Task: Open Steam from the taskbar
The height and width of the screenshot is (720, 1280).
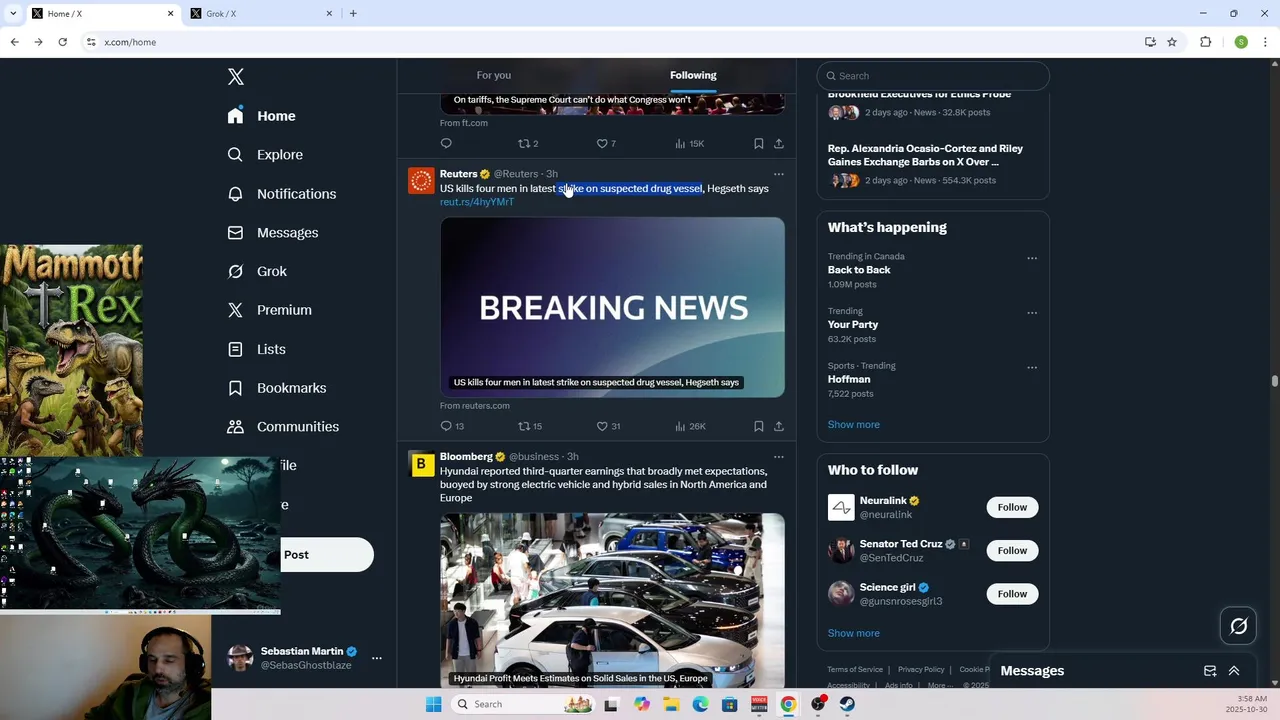Action: tap(847, 704)
